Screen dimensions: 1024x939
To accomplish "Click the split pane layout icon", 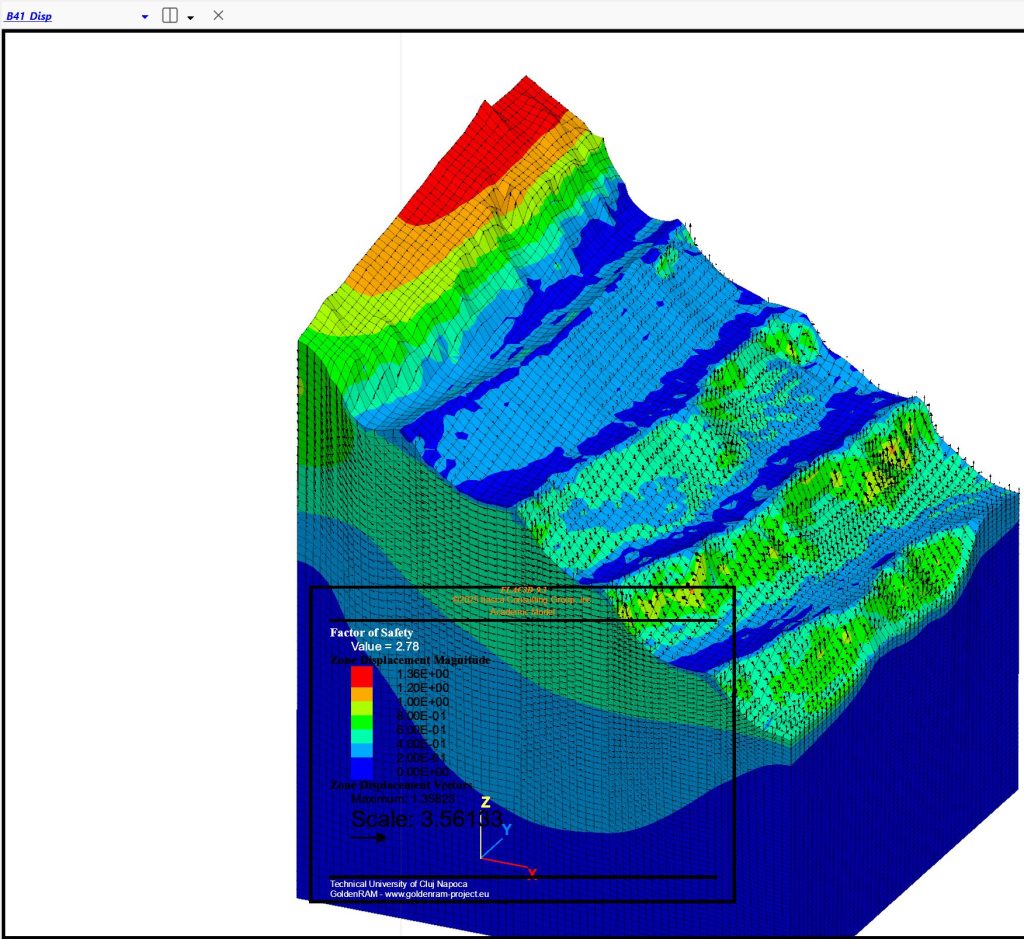I will click(170, 16).
